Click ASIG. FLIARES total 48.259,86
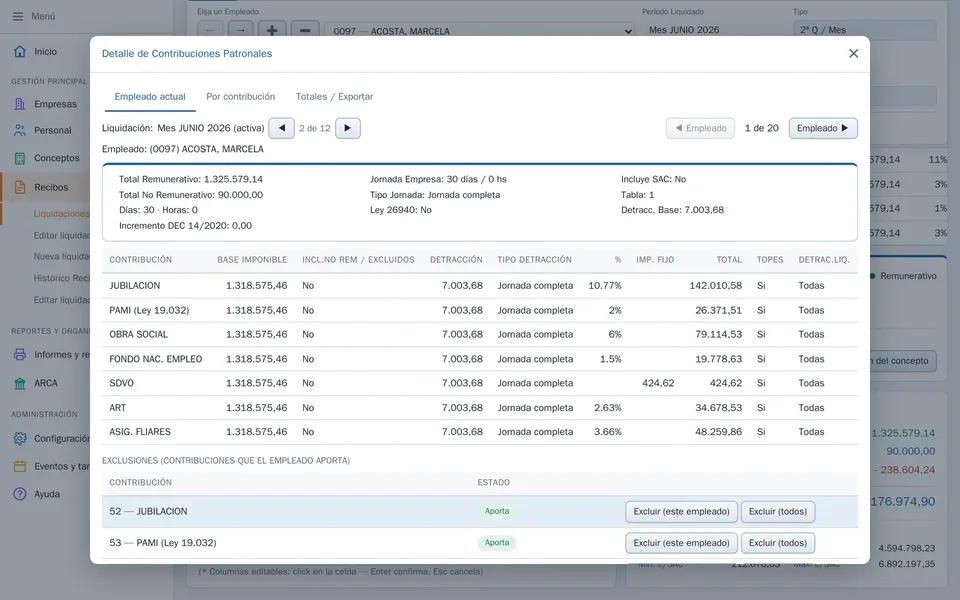 pos(718,432)
